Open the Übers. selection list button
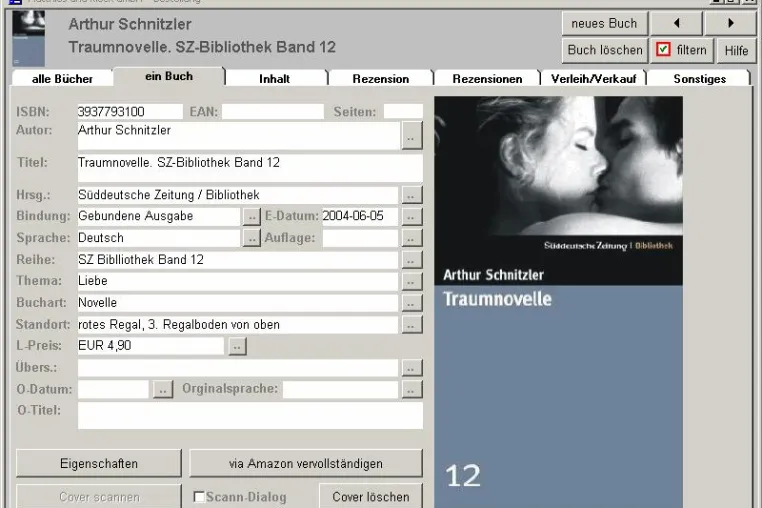The height and width of the screenshot is (508, 762). (412, 368)
